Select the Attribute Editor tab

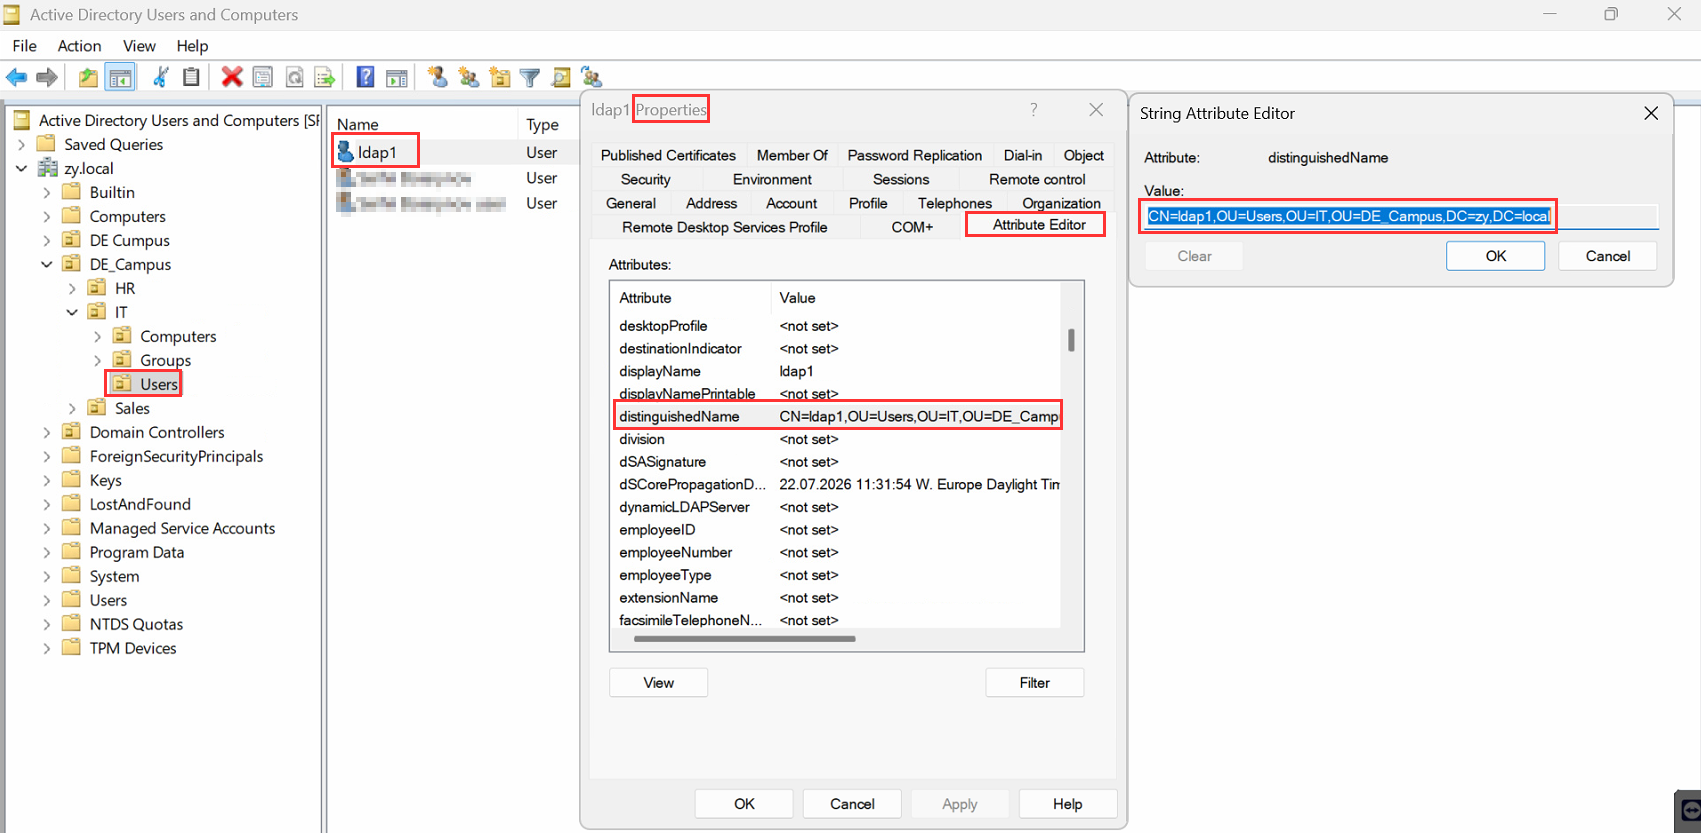[1039, 225]
